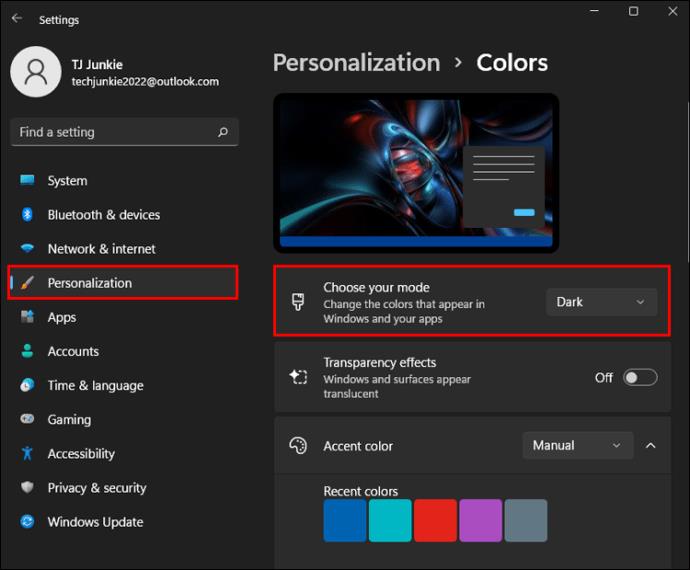The image size is (690, 570).
Task: Click the back arrow icon
Action: (x=17, y=18)
